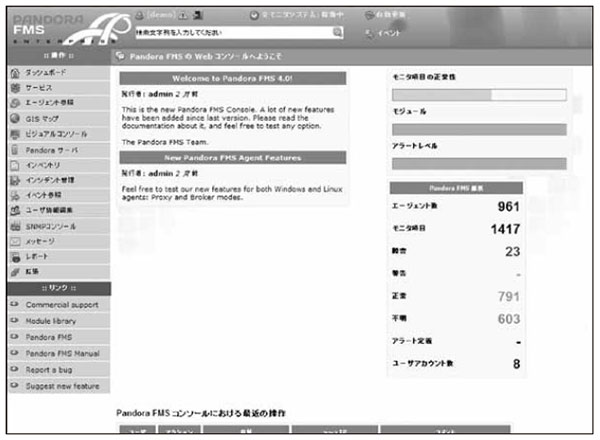600x440 pixels.
Task: Click the モニタ項目の正常性 progress bar
Action: coord(479,95)
